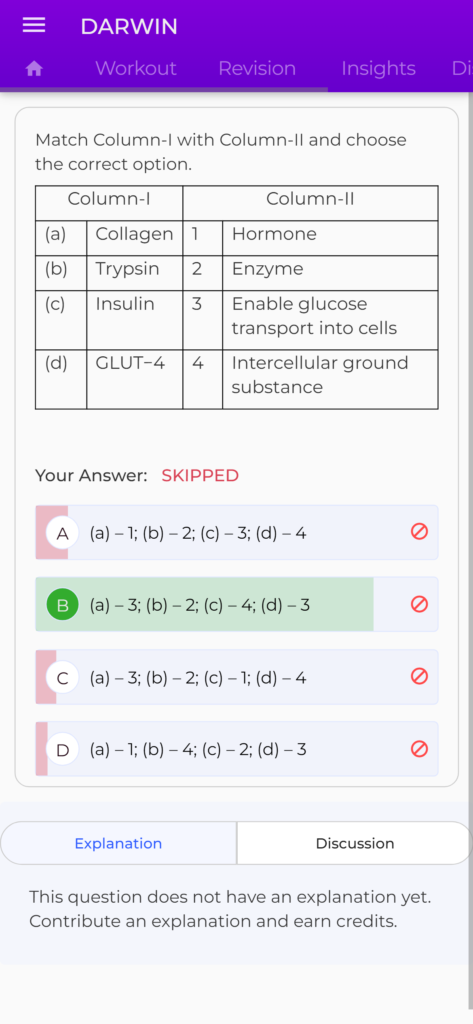Image resolution: width=473 pixels, height=1024 pixels.
Task: Open the Discussion section
Action: 355,843
